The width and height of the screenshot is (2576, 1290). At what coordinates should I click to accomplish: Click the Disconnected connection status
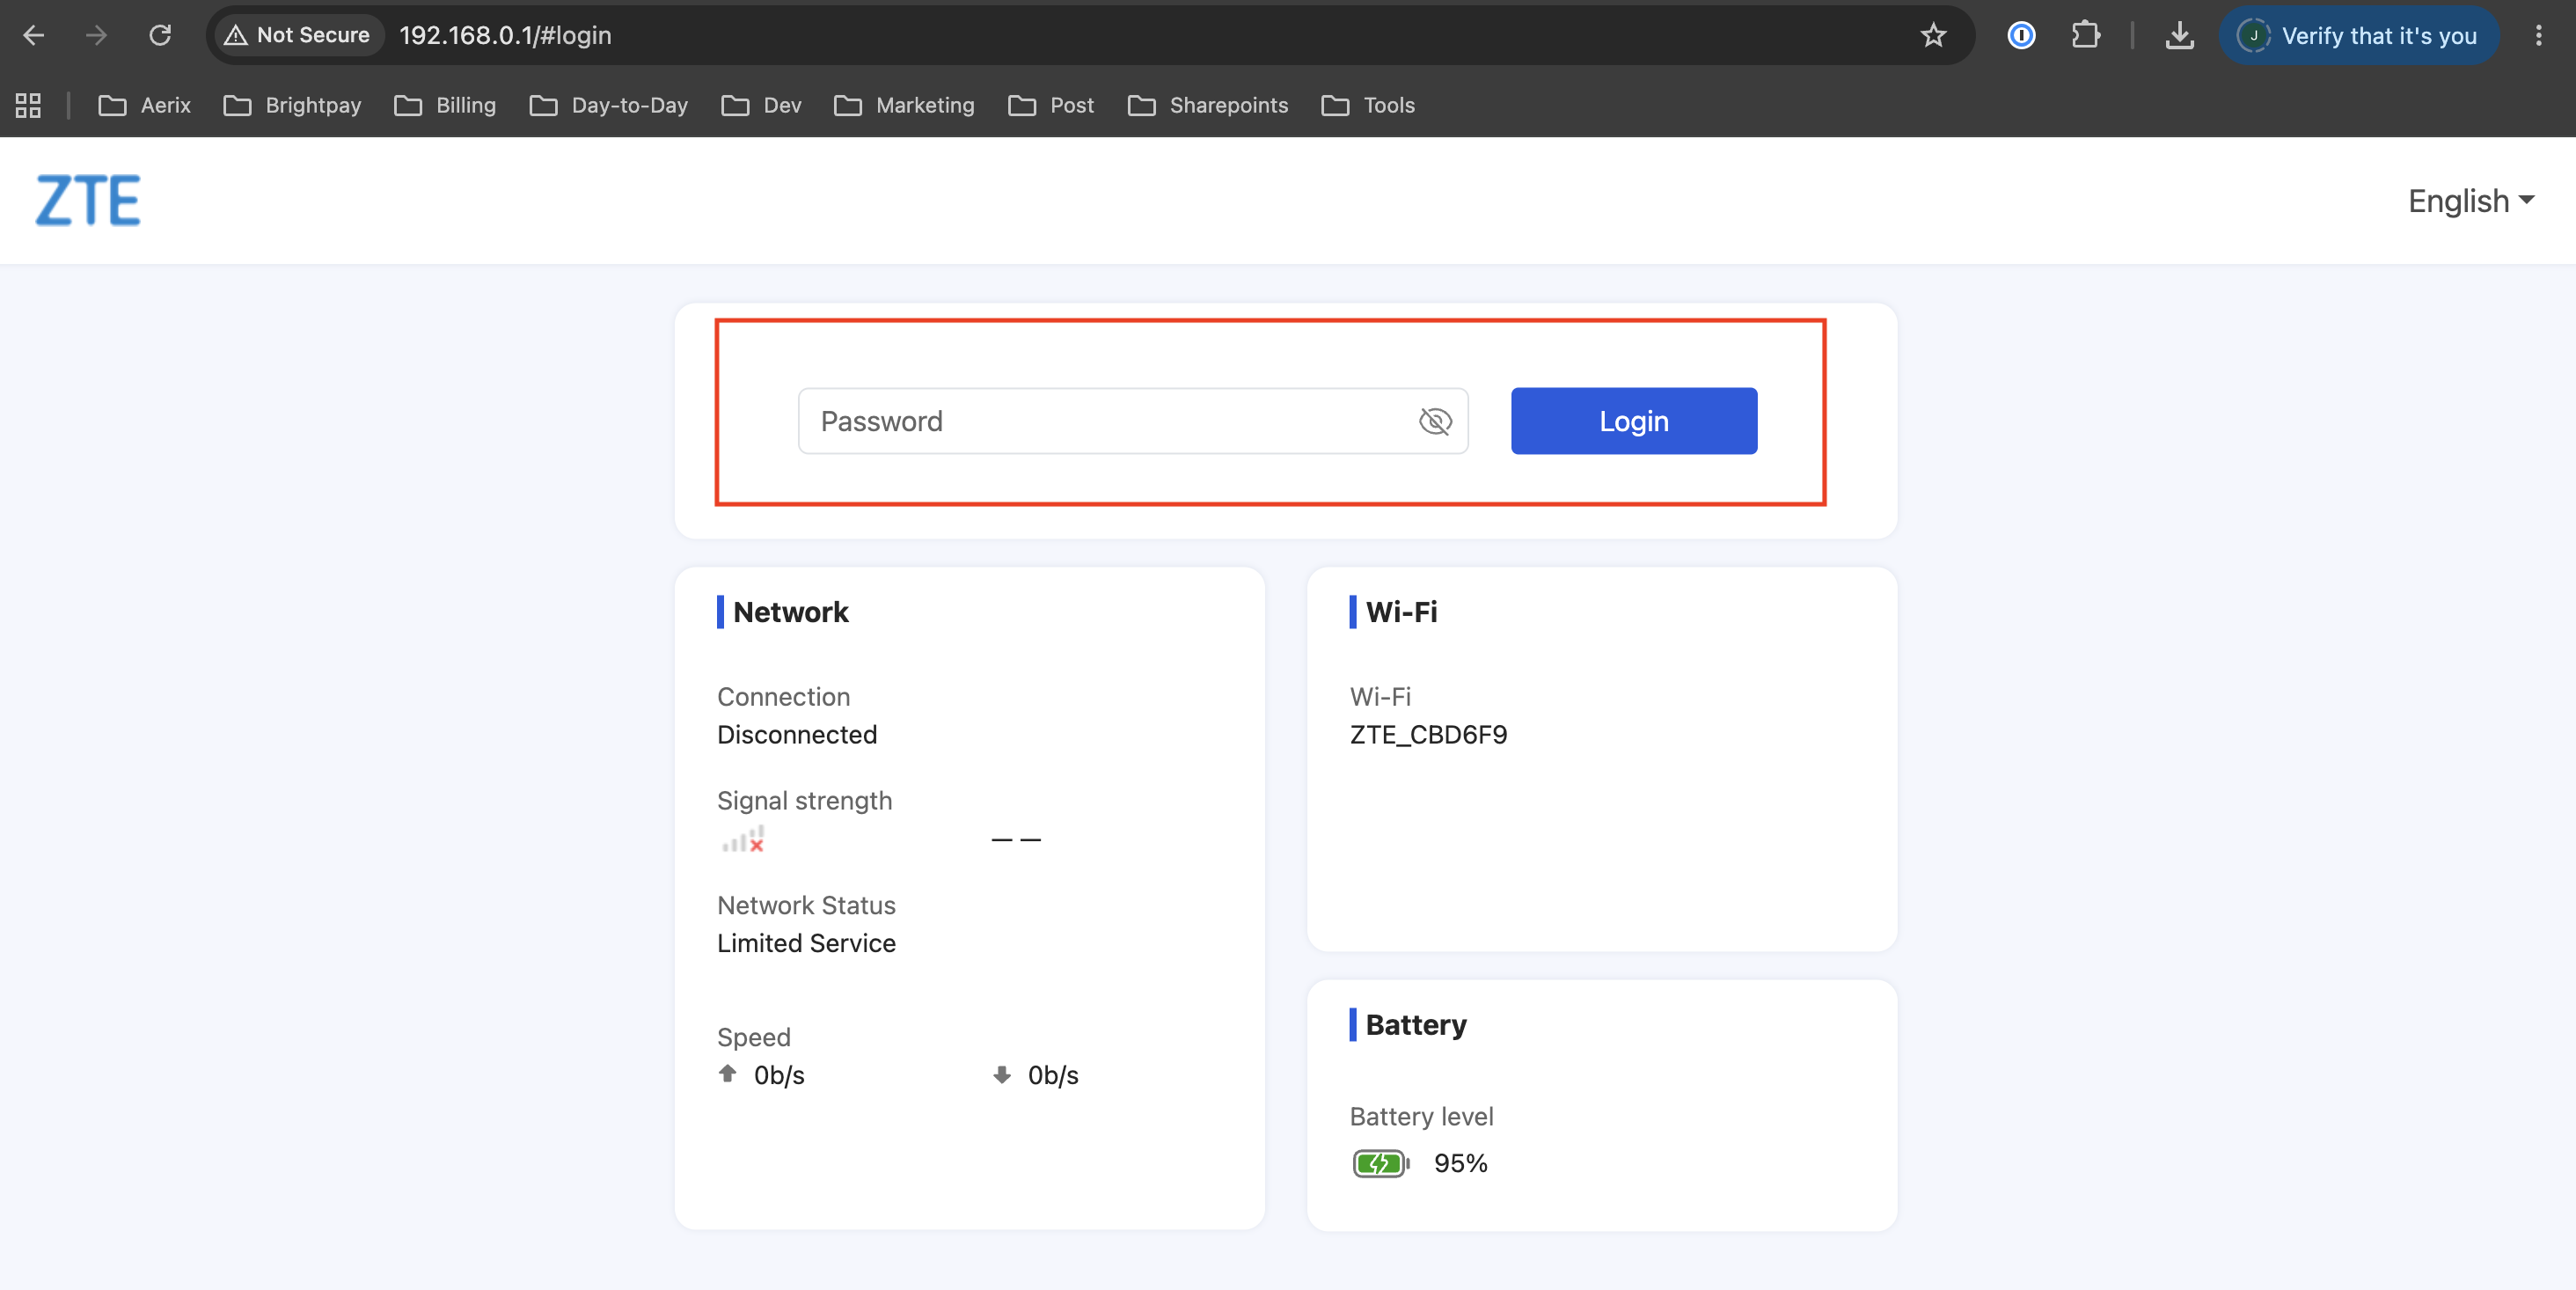pos(797,735)
